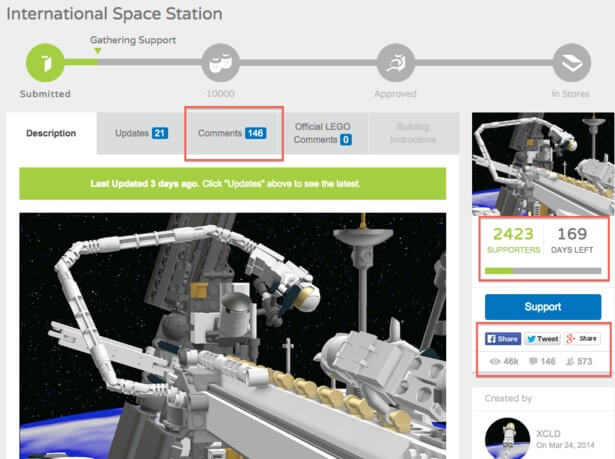This screenshot has width=615, height=459.
Task: Click the Approved stage rocket icon
Action: click(397, 63)
